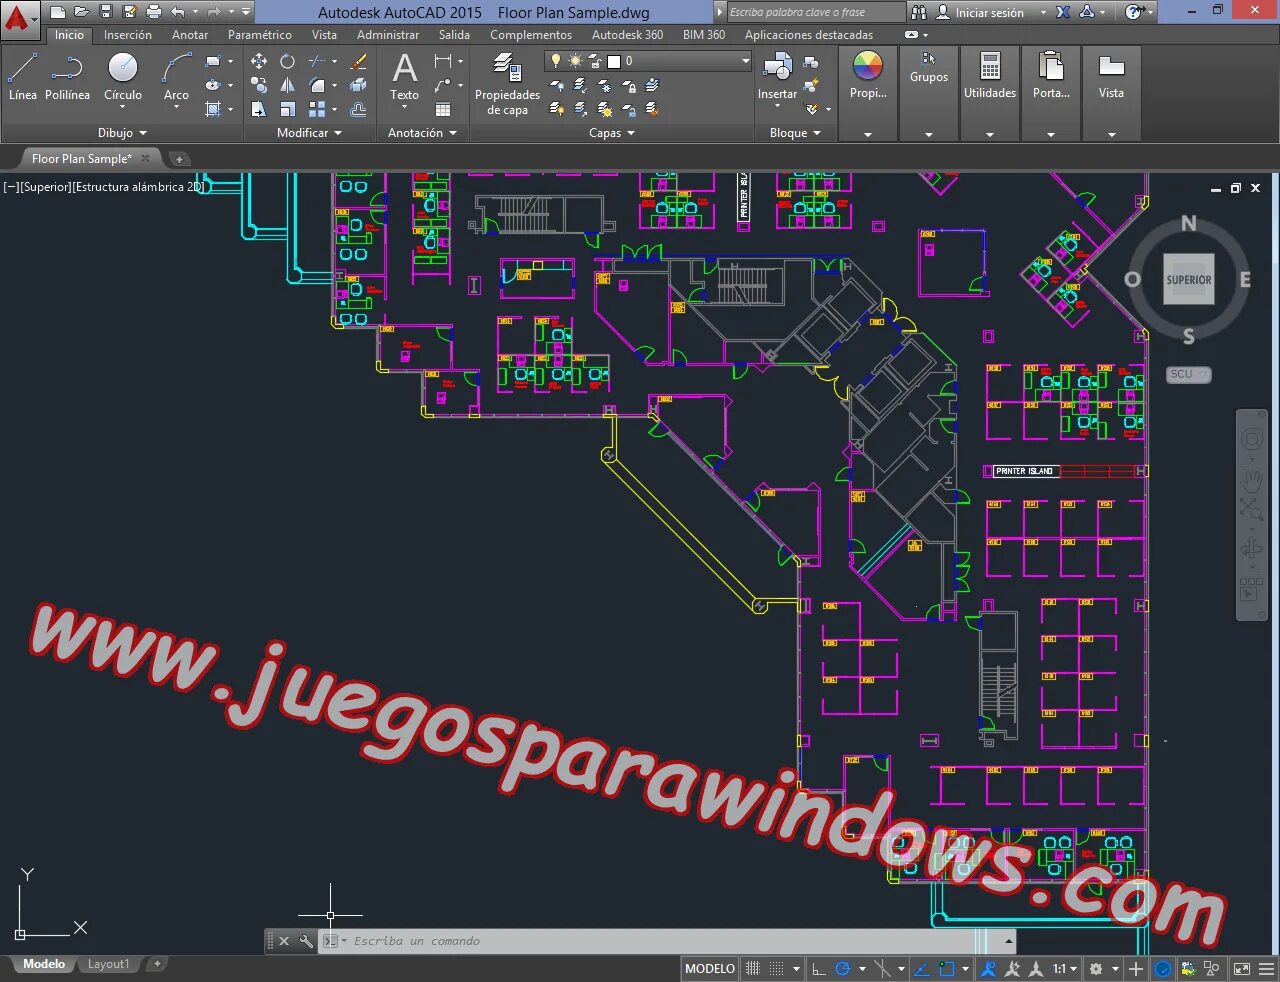Click the viewport label Estructura alámbrica 2D

tap(138, 187)
